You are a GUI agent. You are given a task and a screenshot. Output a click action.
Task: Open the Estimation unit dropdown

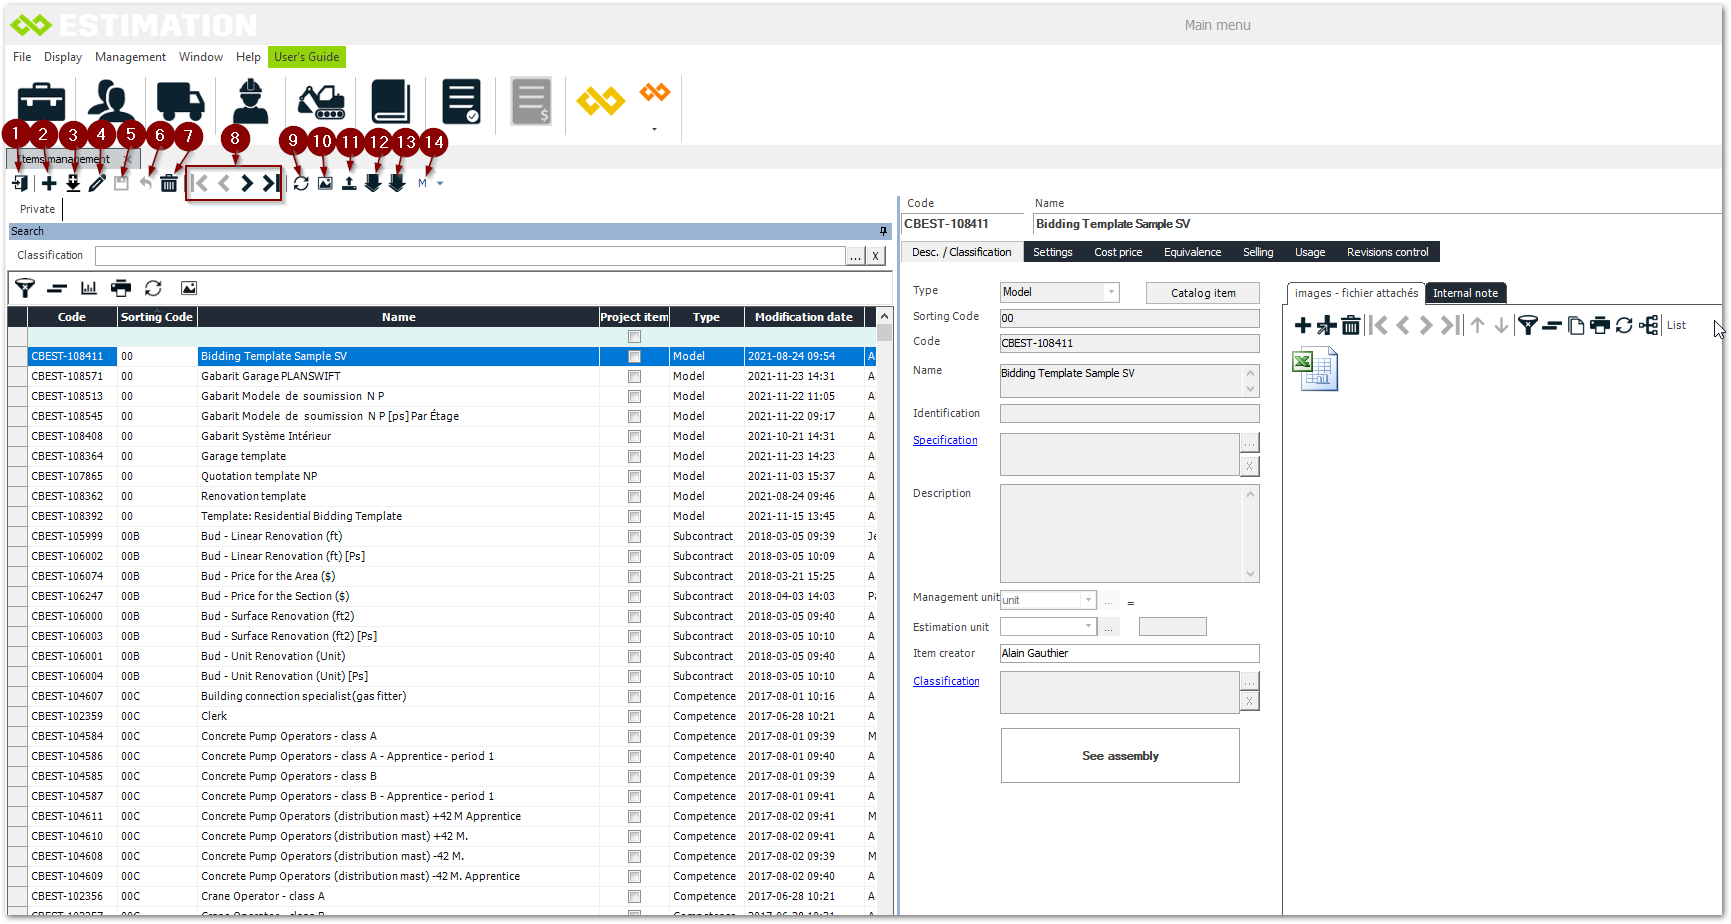(x=1088, y=627)
